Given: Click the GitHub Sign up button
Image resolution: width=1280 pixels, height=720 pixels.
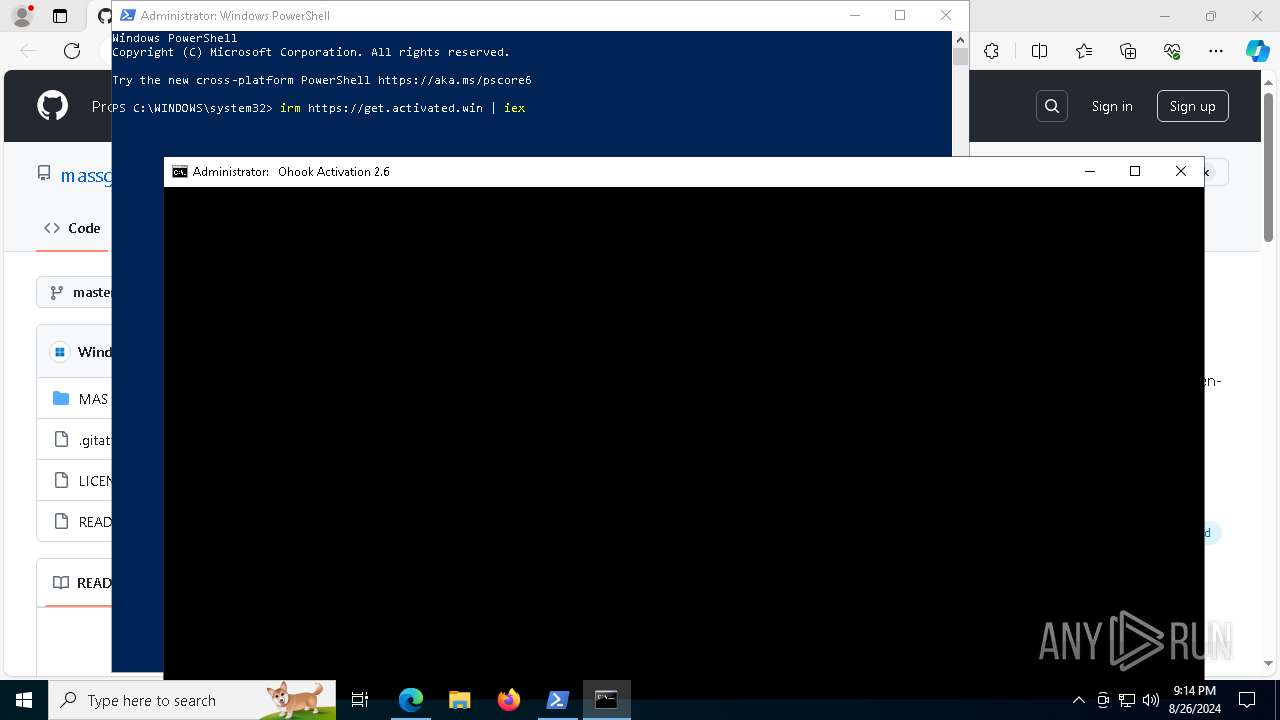Looking at the screenshot, I should (1192, 106).
